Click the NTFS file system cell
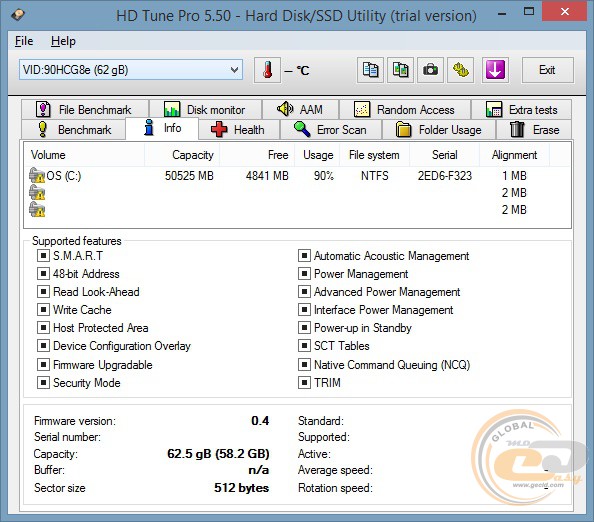Viewport: 594px width, 522px height. click(x=375, y=176)
